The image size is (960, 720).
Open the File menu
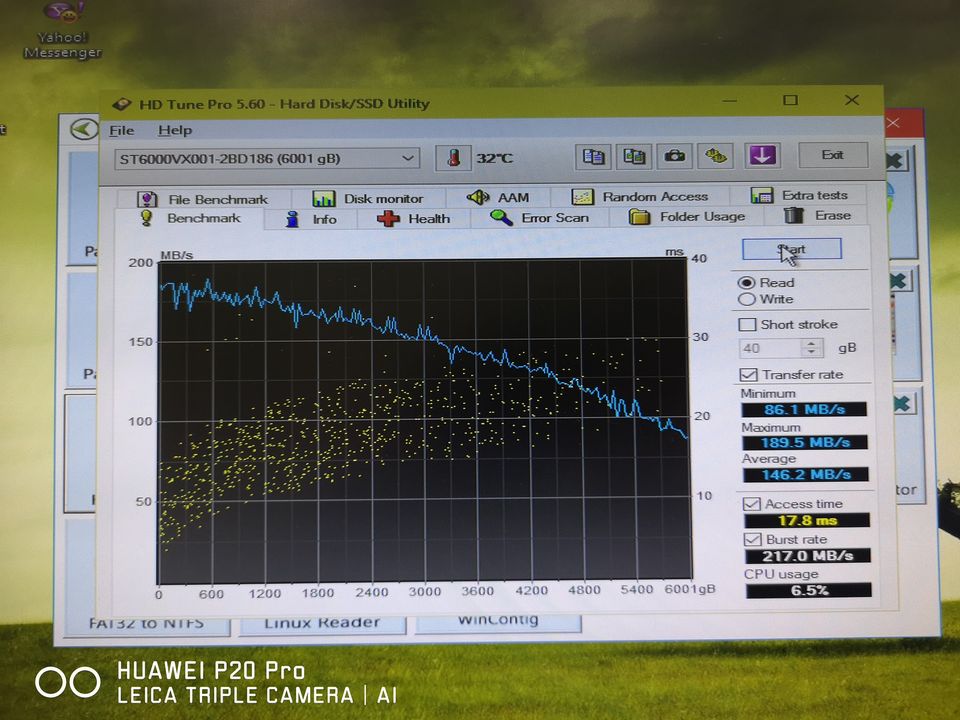click(121, 130)
